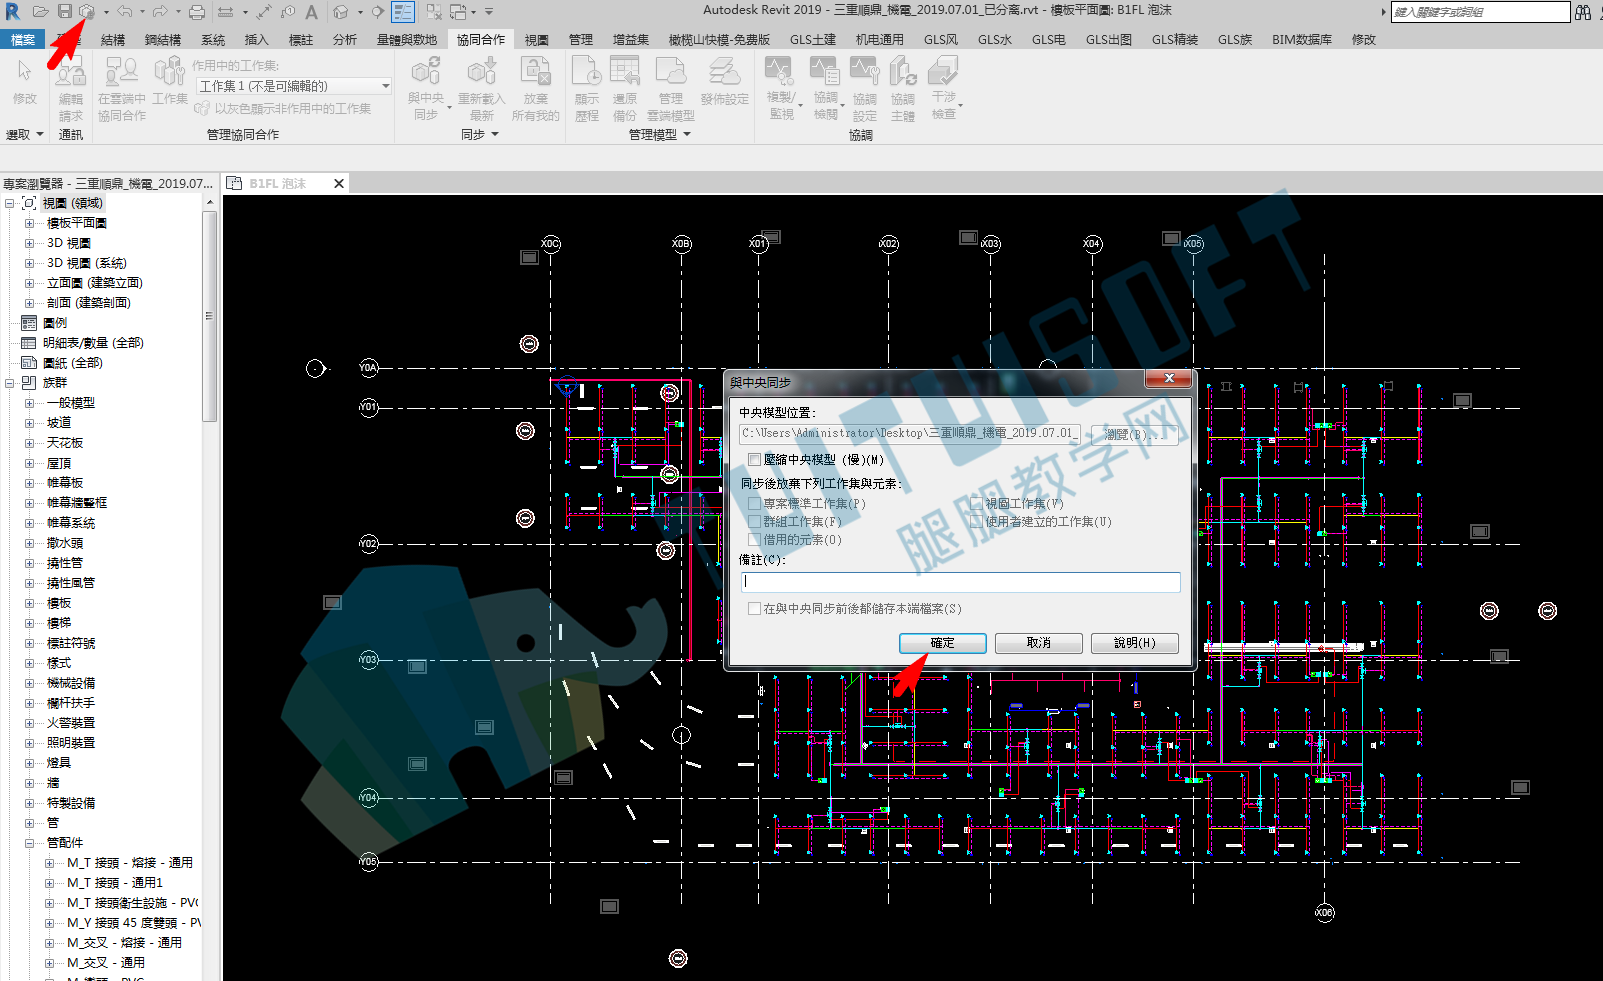Viewport: 1603px width, 981px height.
Task: Click the 還原備份 restore backup icon
Action: pyautogui.click(x=625, y=71)
